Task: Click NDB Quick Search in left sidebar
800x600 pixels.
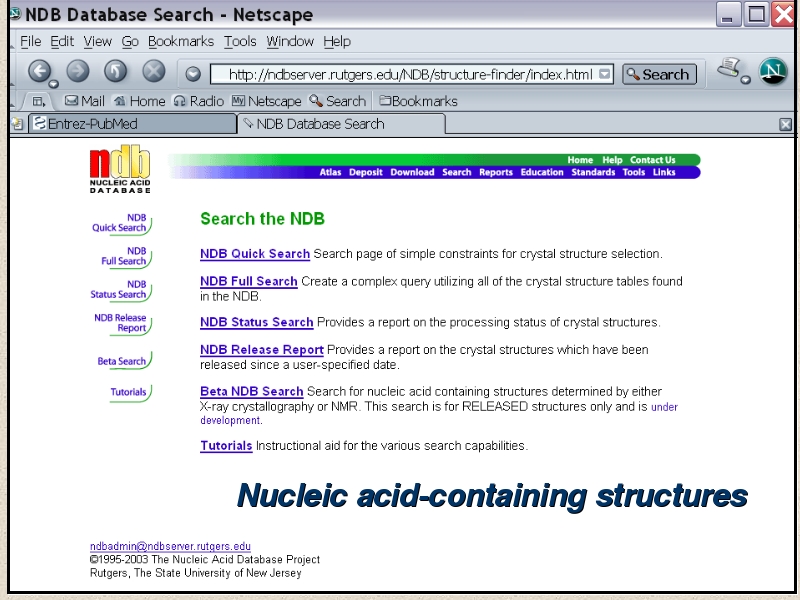Action: click(x=119, y=223)
